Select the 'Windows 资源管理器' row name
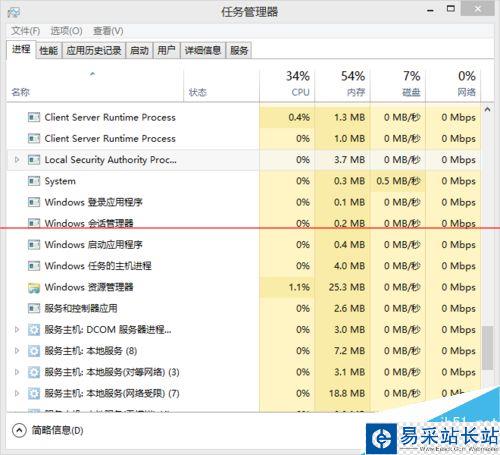 (x=89, y=287)
